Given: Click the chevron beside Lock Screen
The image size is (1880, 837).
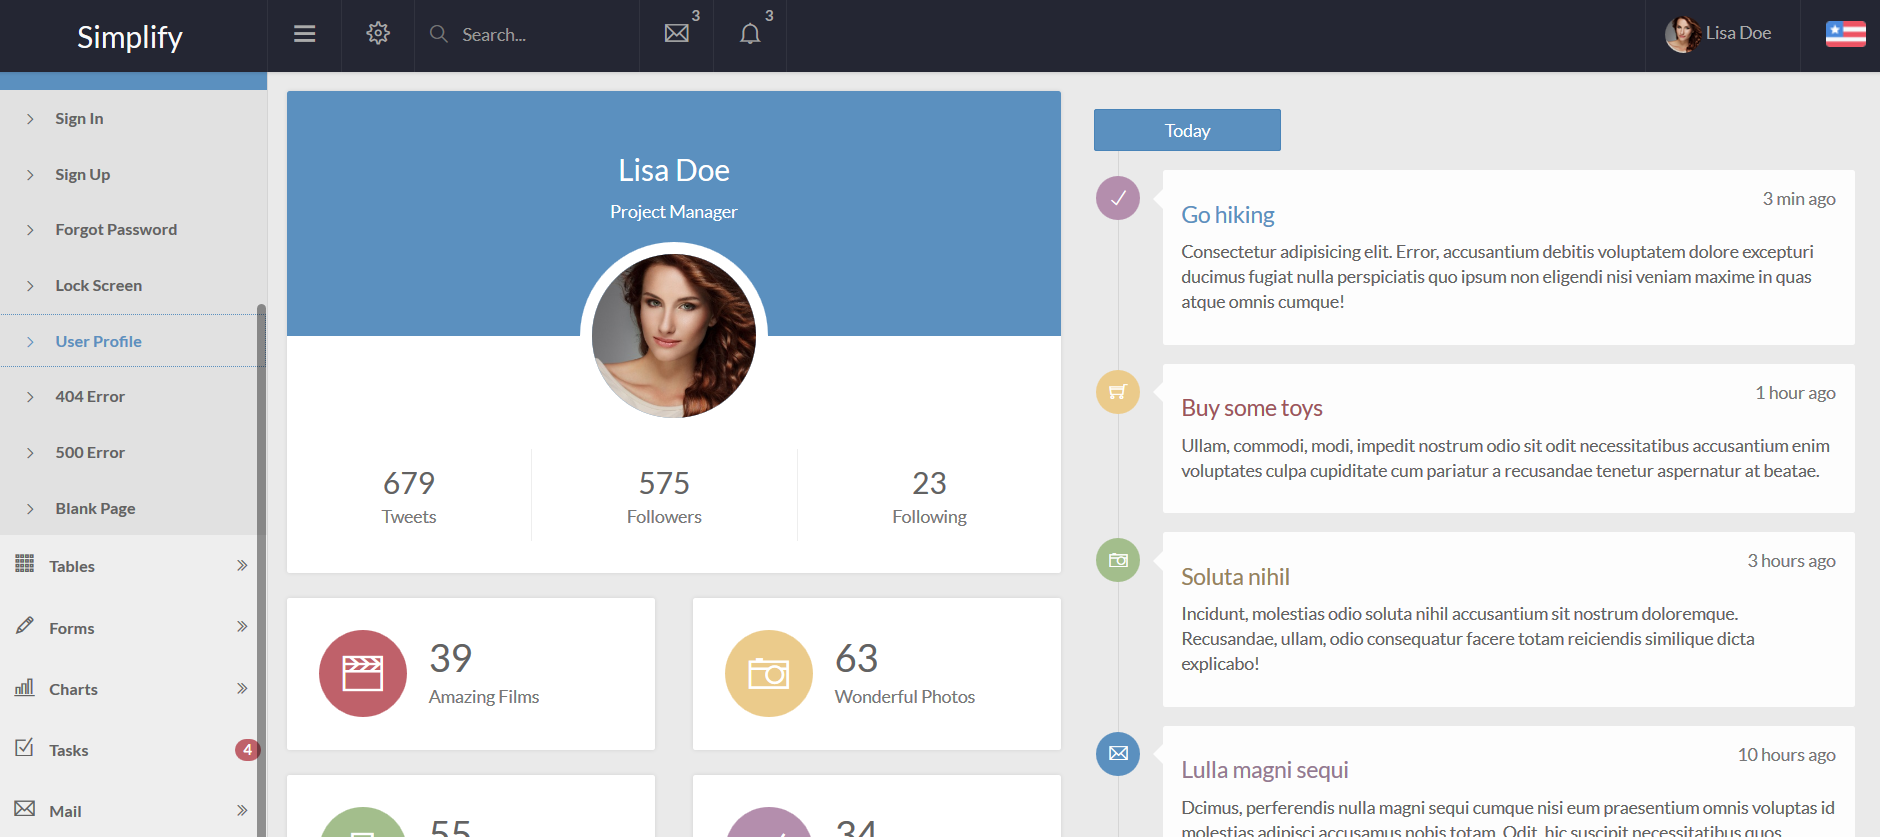Looking at the screenshot, I should (30, 286).
